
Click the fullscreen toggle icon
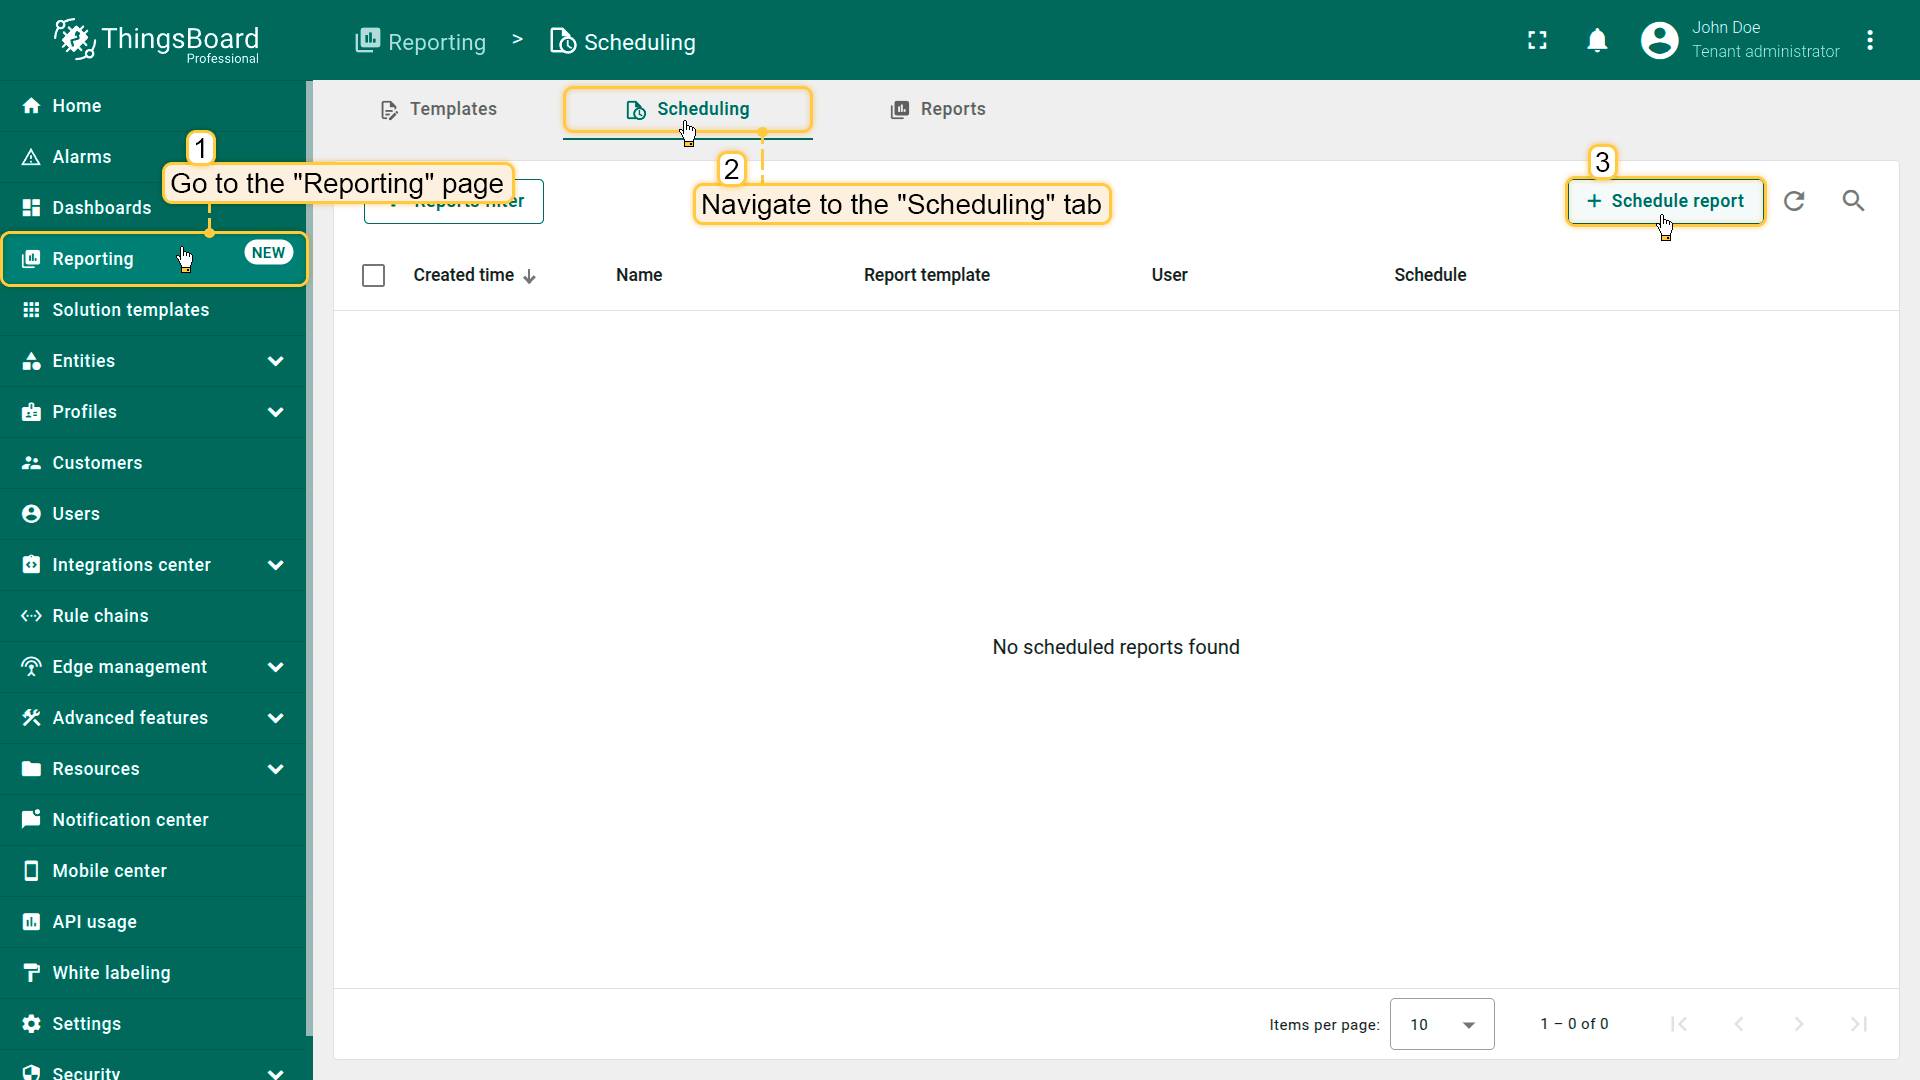pyautogui.click(x=1537, y=40)
